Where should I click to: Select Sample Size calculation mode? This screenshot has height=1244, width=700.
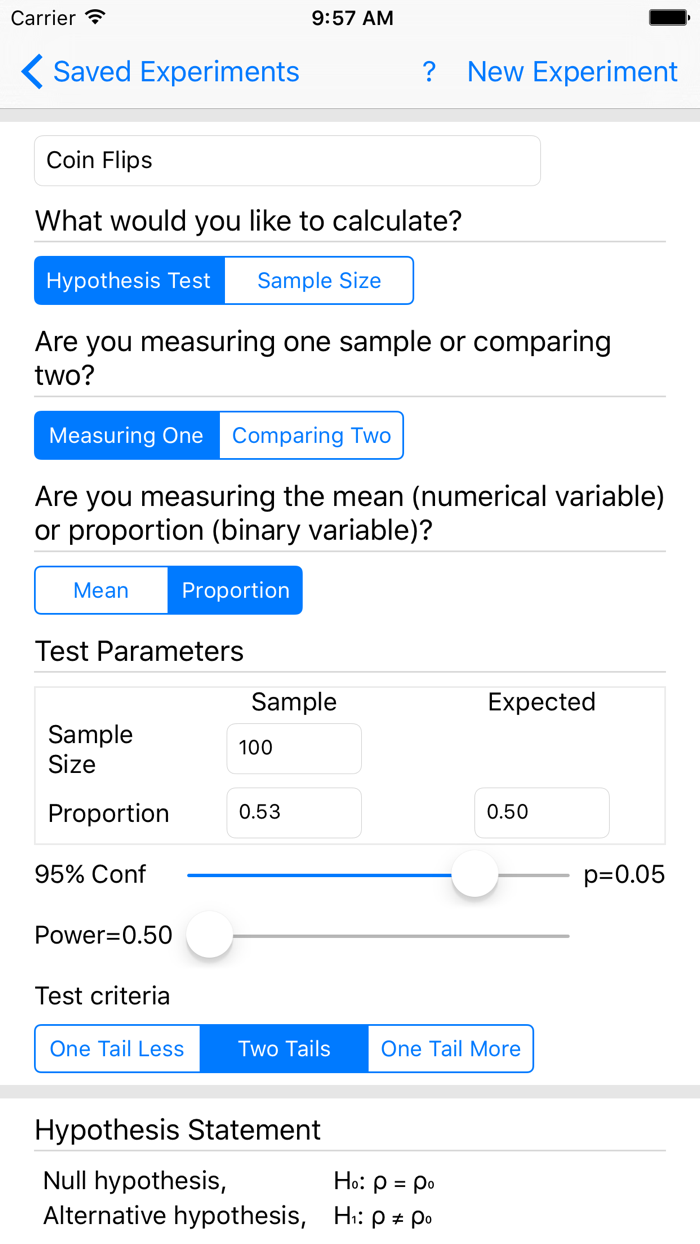click(318, 280)
